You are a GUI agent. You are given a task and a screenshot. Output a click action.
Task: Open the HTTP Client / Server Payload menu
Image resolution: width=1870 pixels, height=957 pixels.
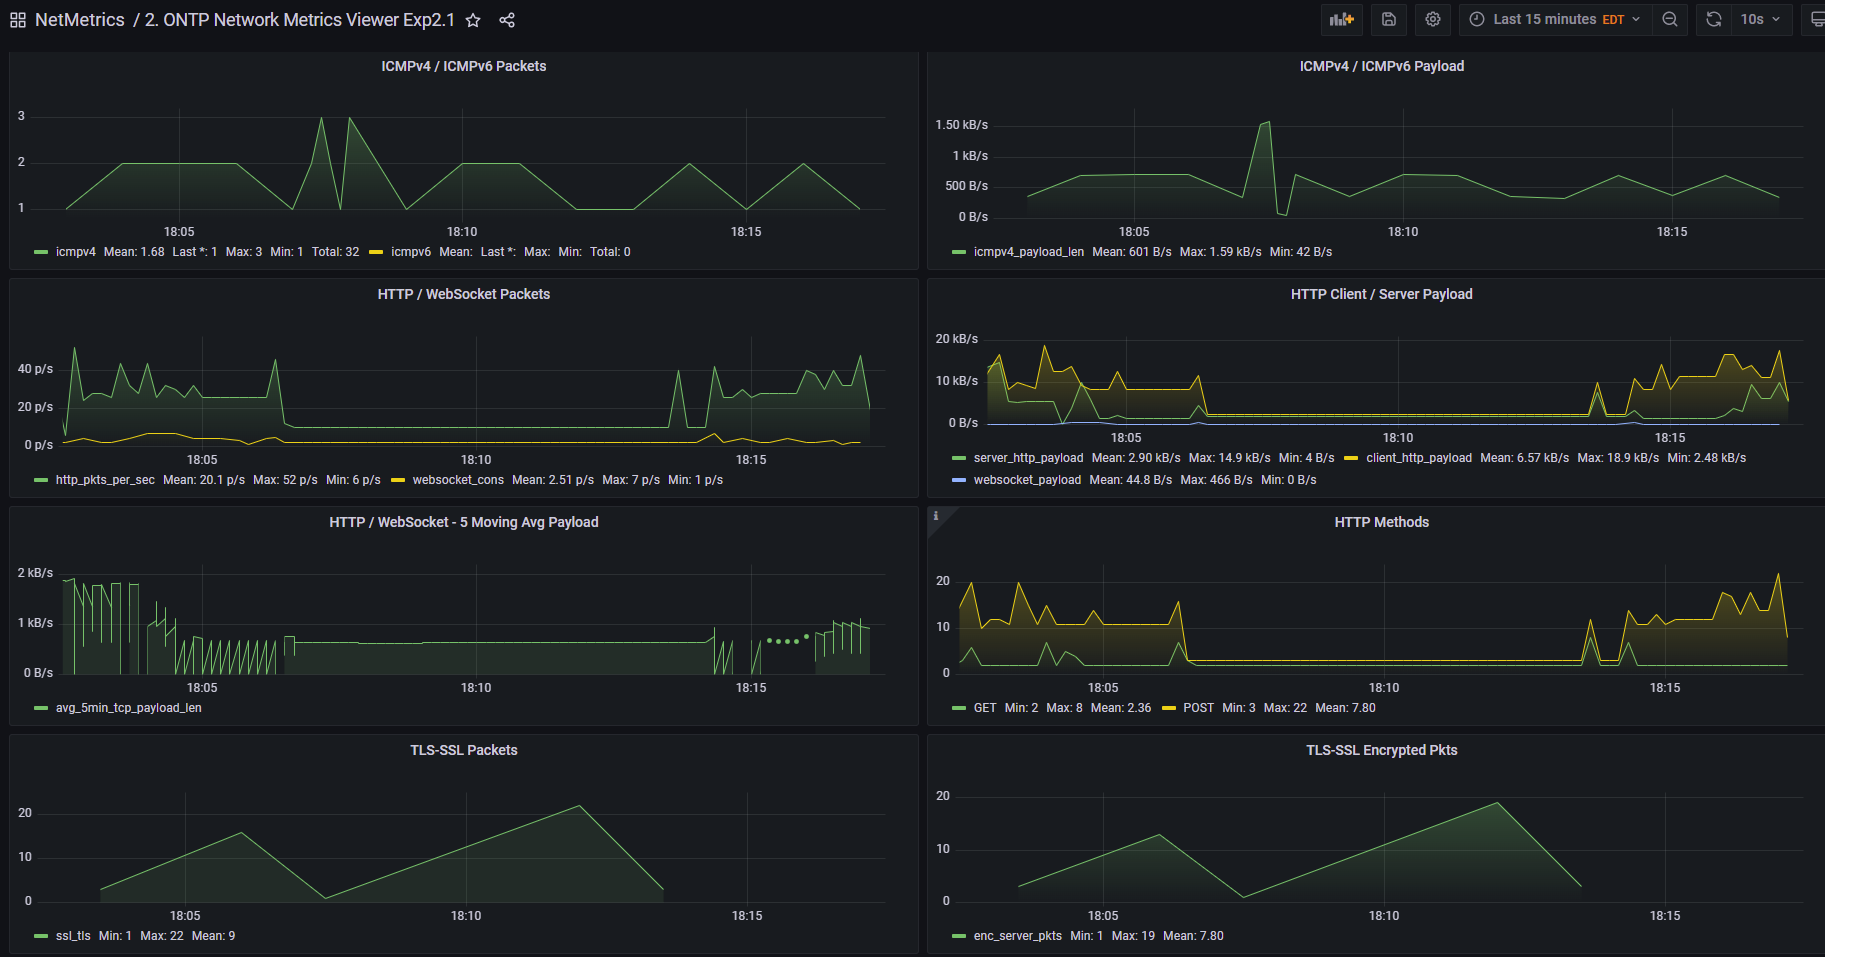(1381, 294)
